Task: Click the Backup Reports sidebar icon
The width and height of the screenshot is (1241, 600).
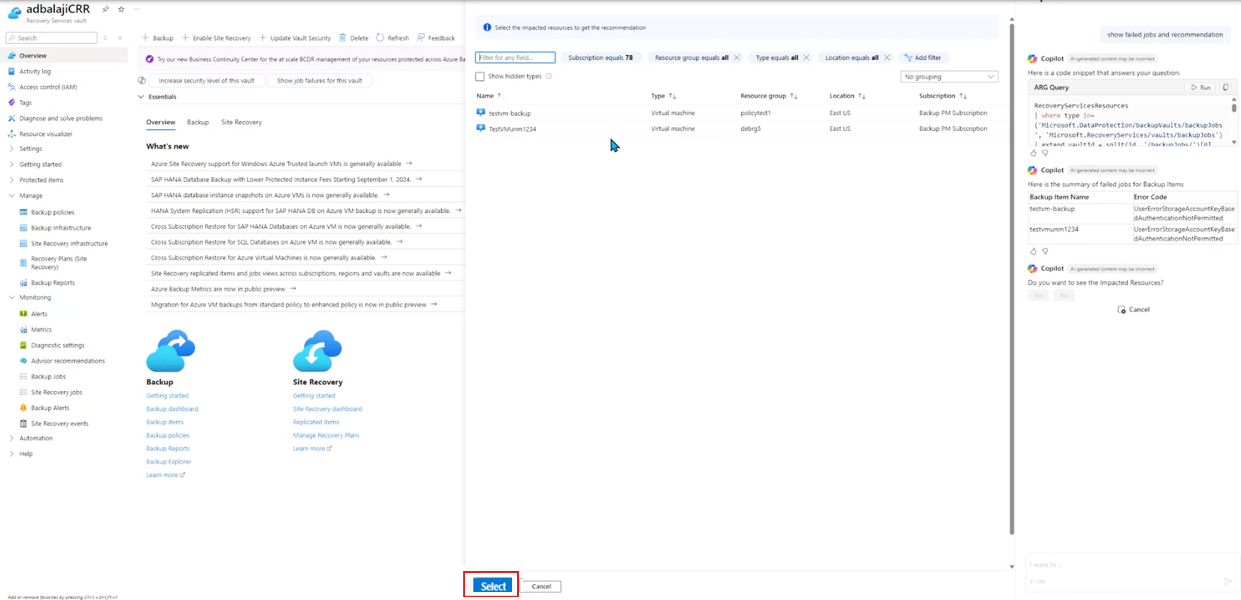Action: [24, 283]
